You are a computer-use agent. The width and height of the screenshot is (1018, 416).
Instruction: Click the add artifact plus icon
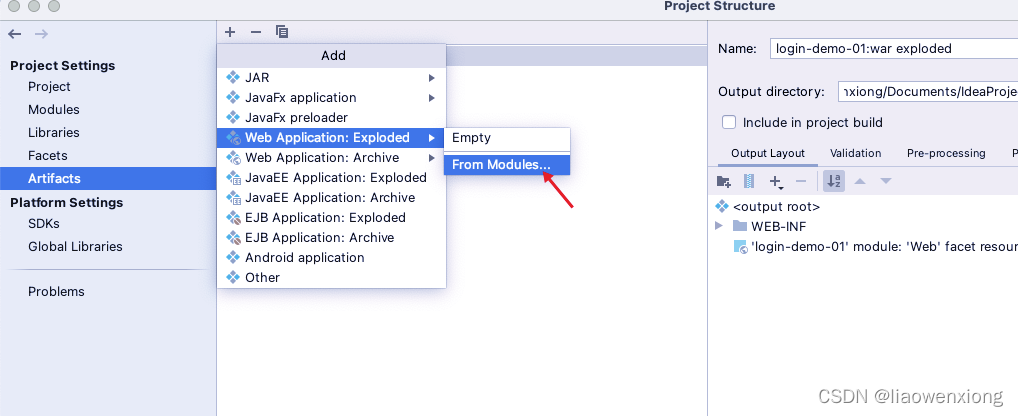click(230, 32)
